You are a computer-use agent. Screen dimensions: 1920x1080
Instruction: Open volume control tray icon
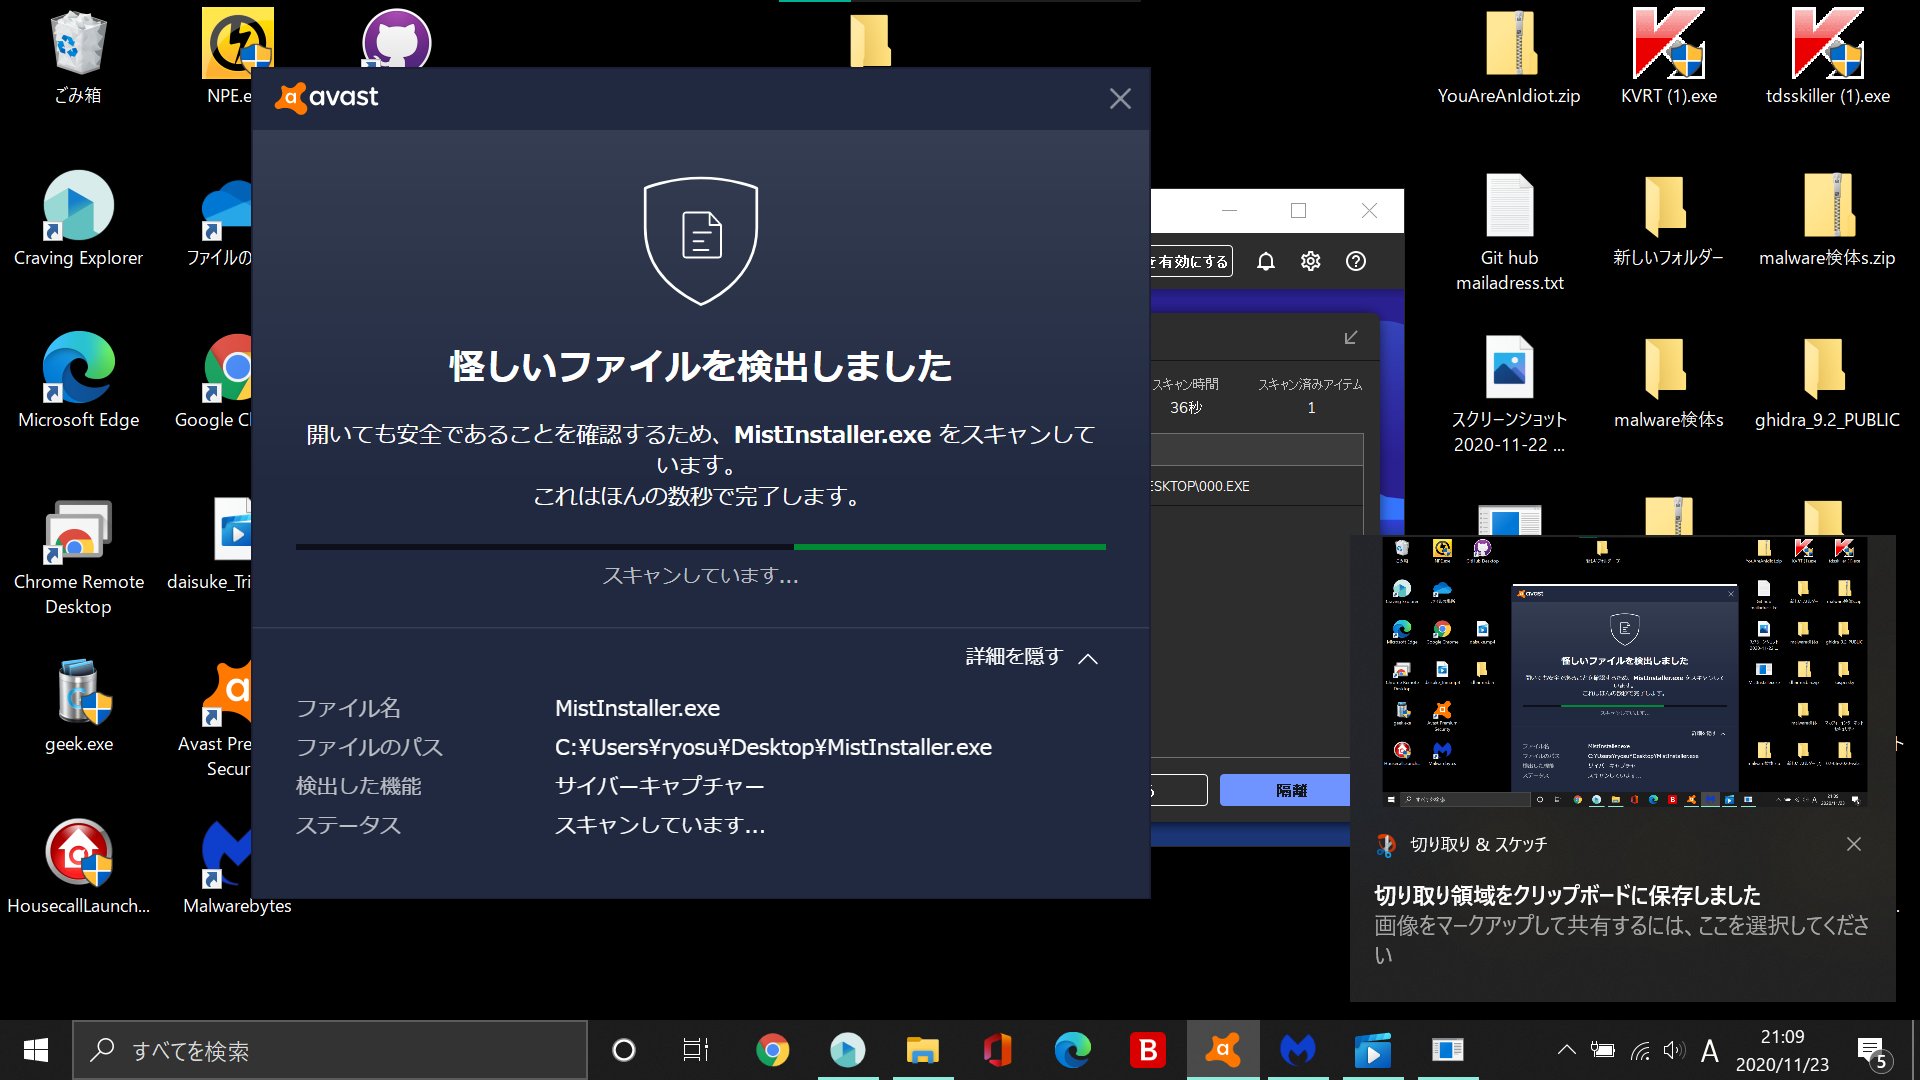pos(1674,1050)
